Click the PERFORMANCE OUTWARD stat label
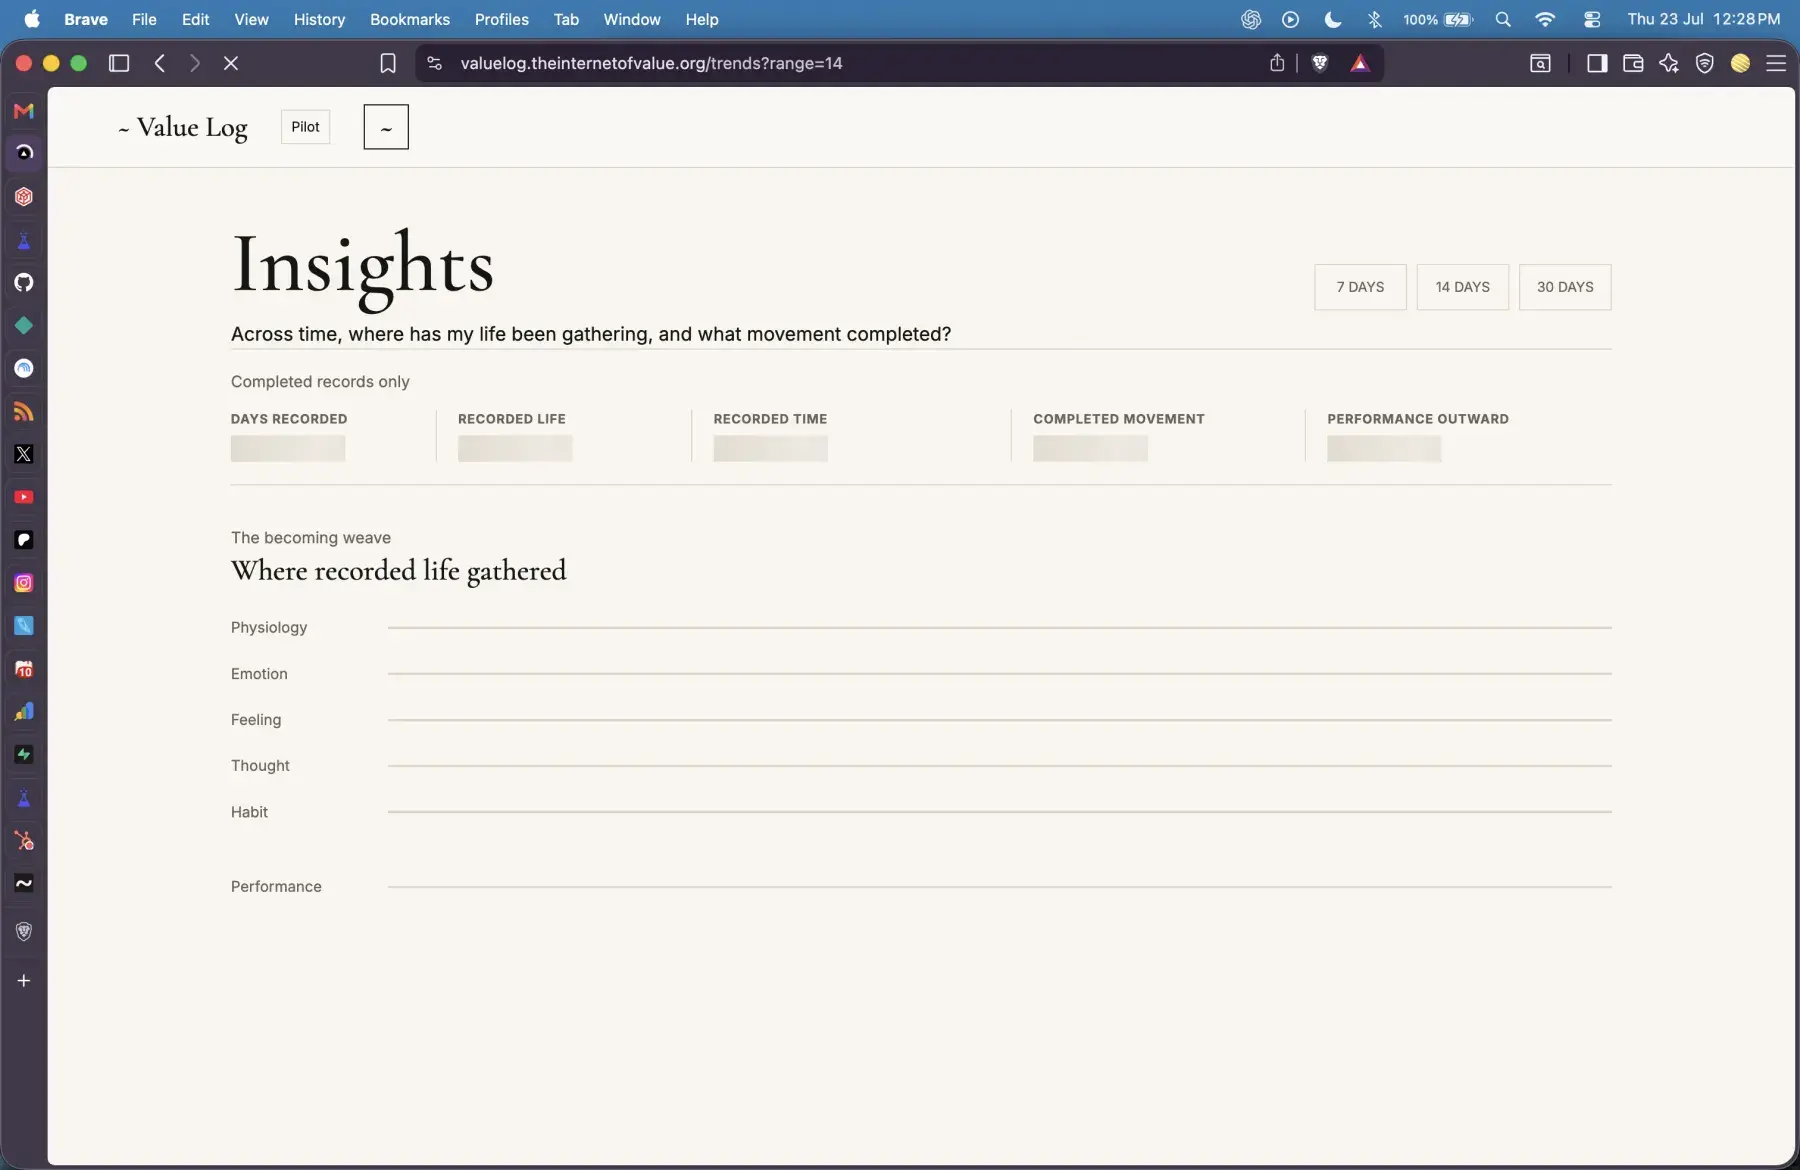Screen dimensions: 1800x1170 (1418, 419)
